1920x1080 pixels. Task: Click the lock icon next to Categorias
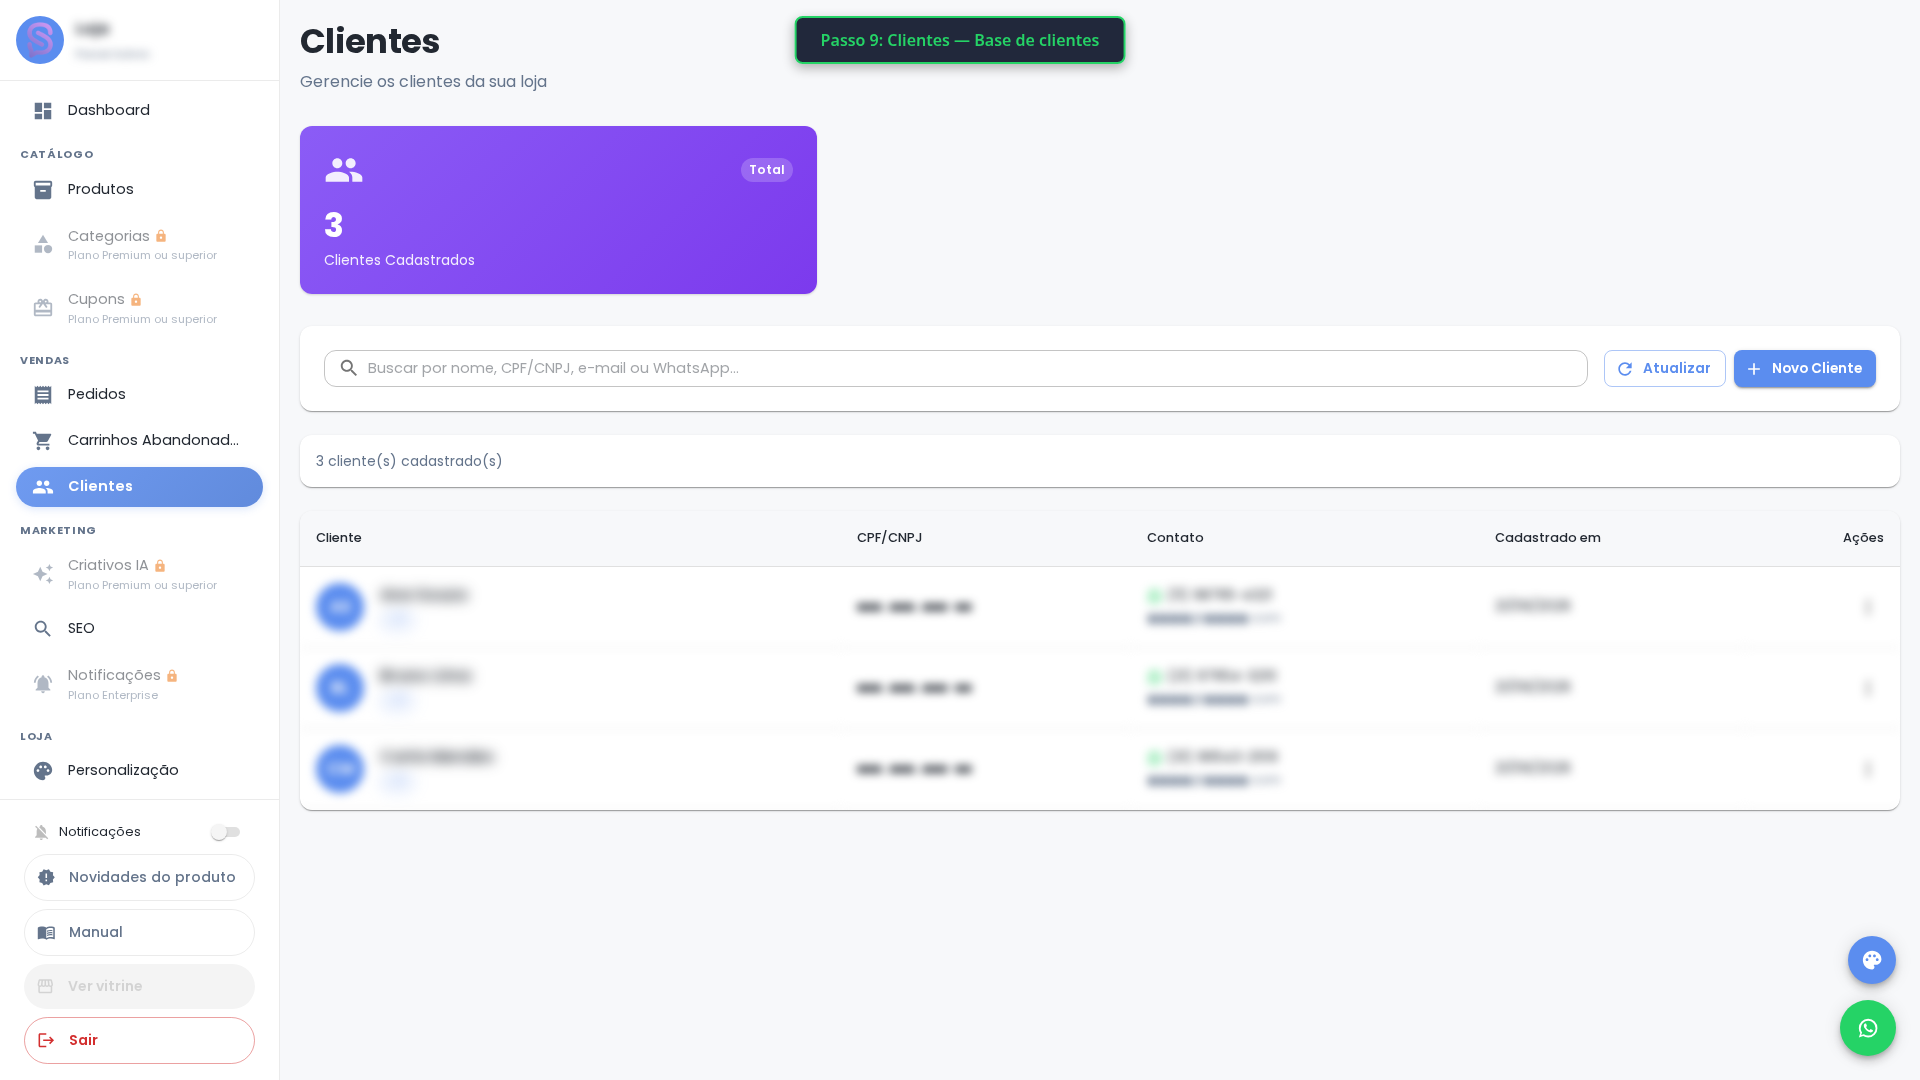[161, 236]
